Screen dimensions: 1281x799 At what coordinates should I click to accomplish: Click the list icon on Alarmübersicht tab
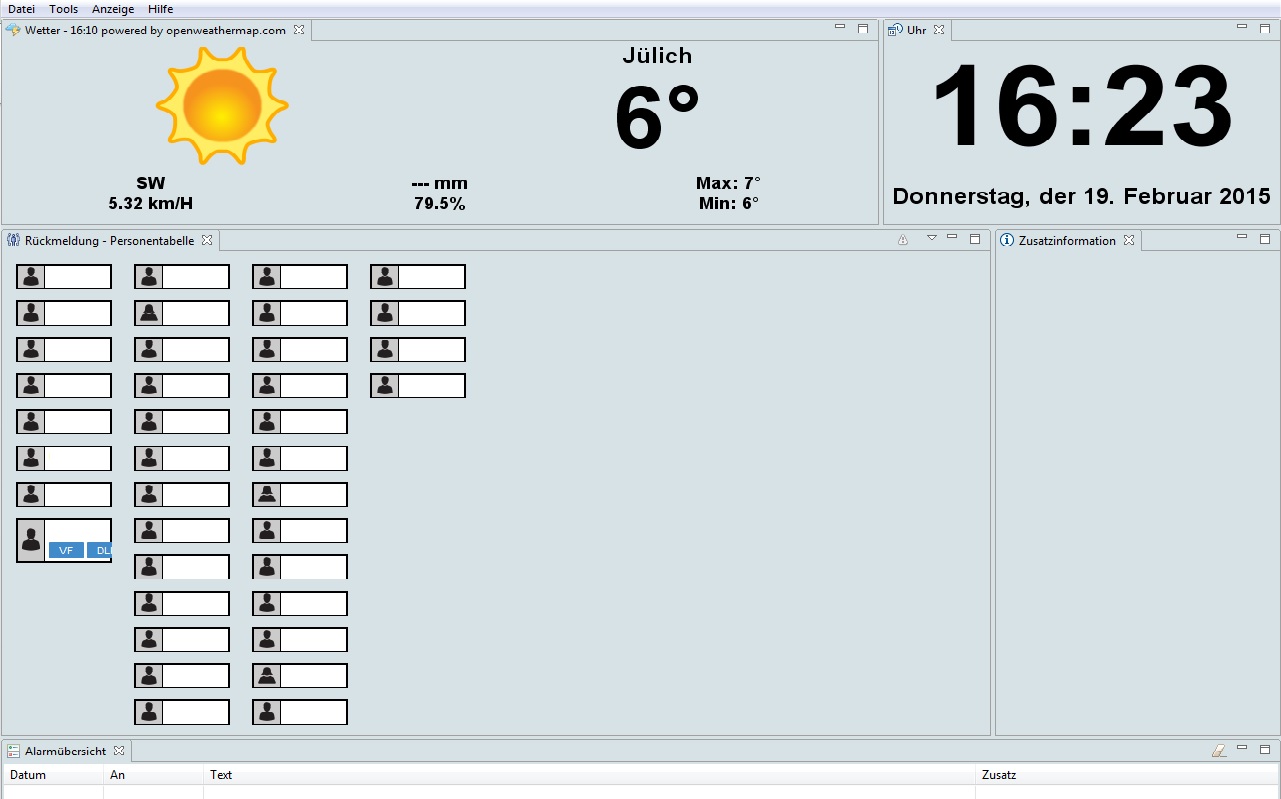click(13, 750)
